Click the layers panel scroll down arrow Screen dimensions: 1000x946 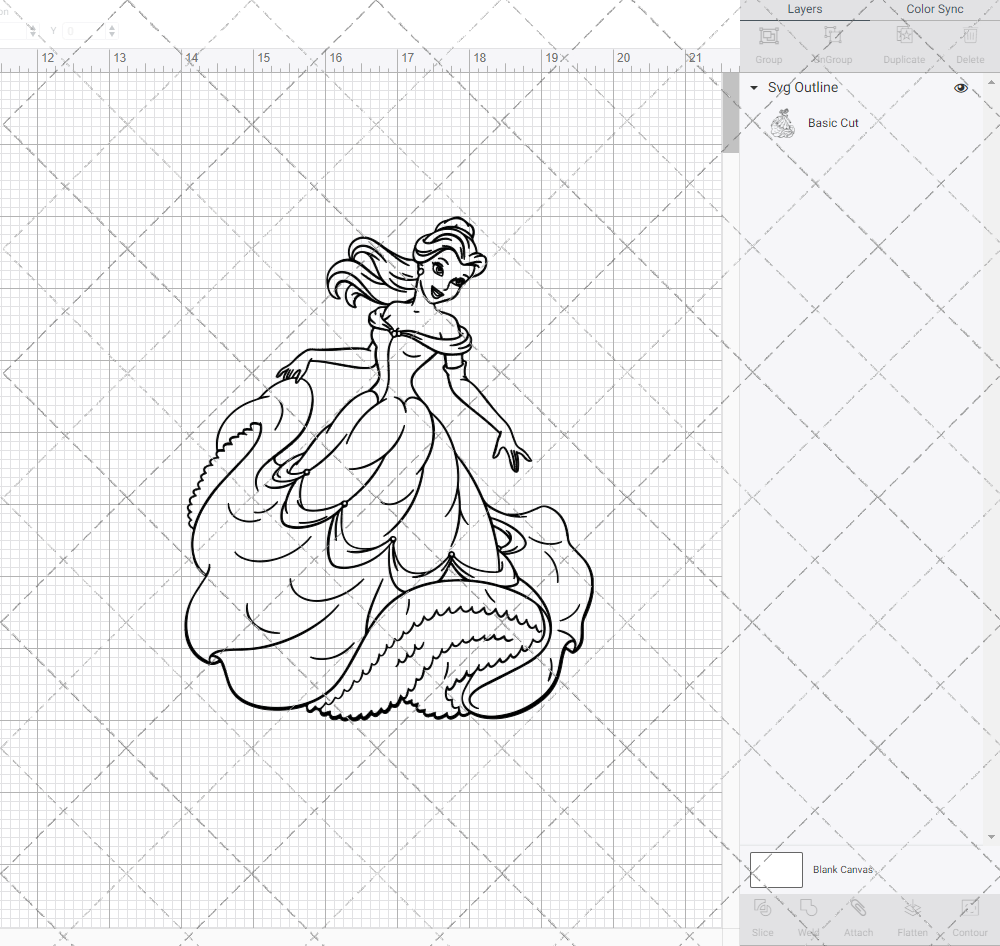990,837
